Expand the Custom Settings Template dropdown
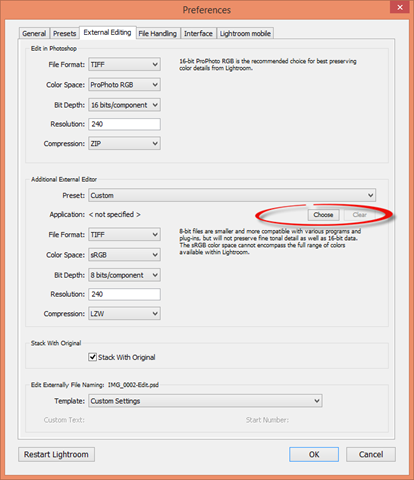Viewport: 414px width, 480px height. coord(205,401)
